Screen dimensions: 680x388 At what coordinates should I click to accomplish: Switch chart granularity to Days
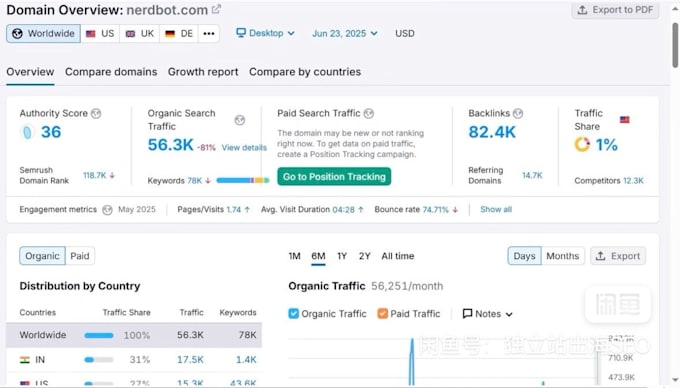click(x=524, y=256)
